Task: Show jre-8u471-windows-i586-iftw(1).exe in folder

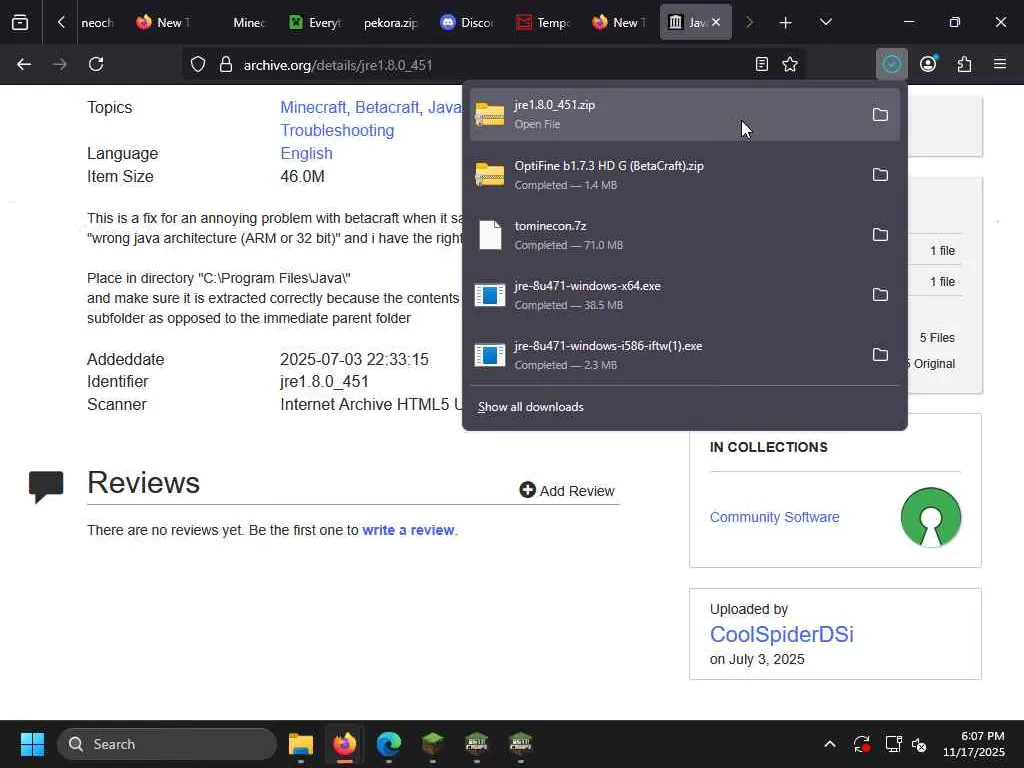Action: click(880, 355)
